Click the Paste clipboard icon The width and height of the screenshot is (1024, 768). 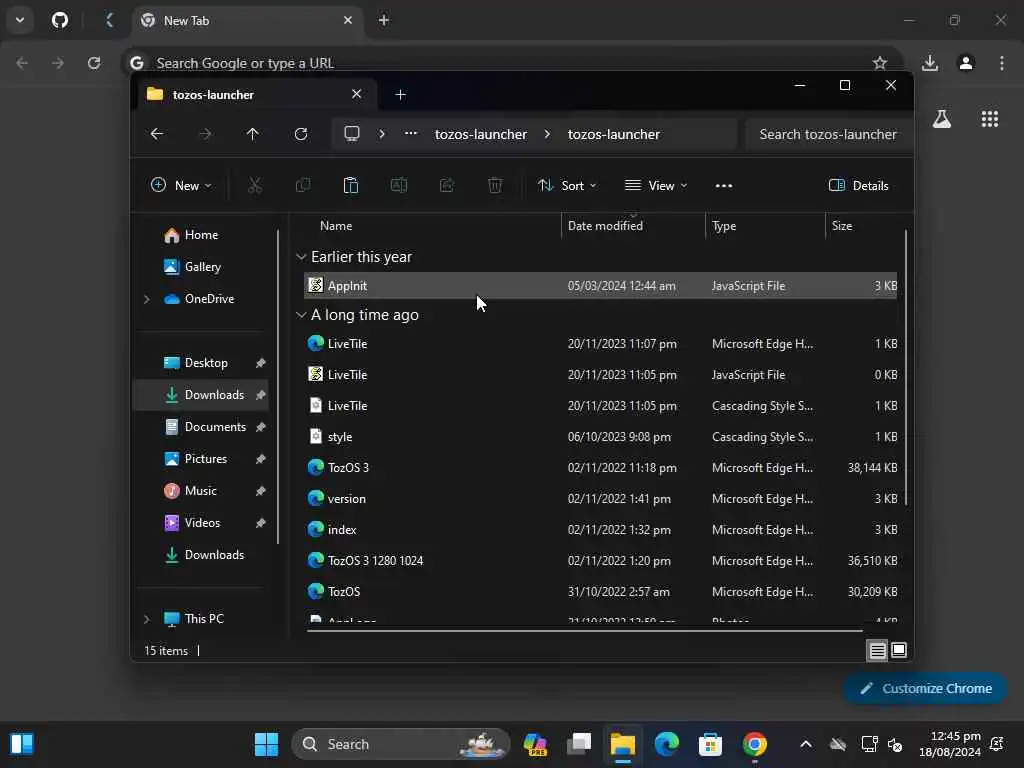tap(351, 185)
